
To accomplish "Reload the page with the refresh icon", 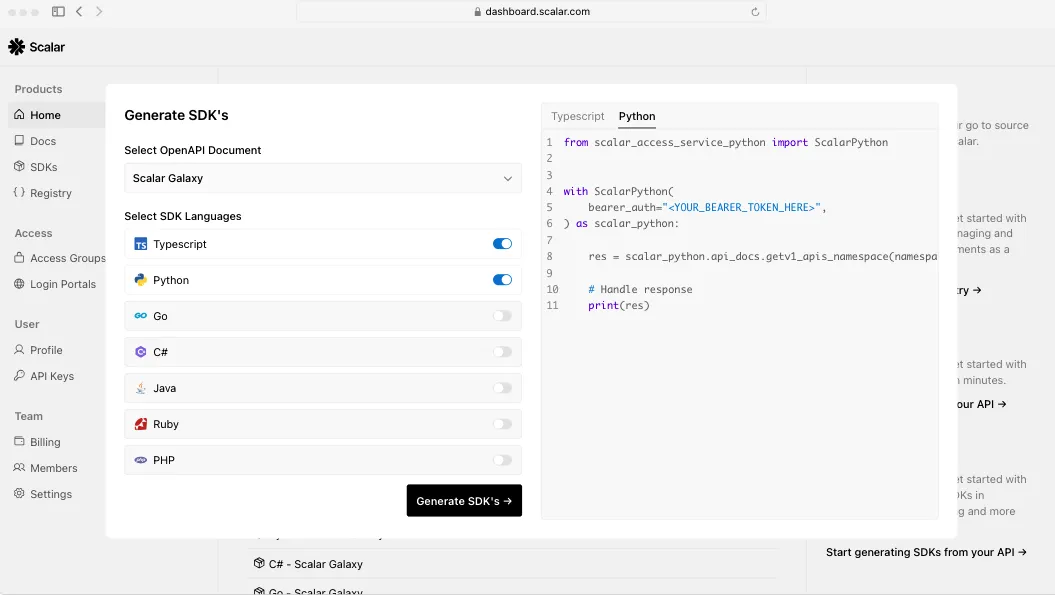I will (755, 12).
